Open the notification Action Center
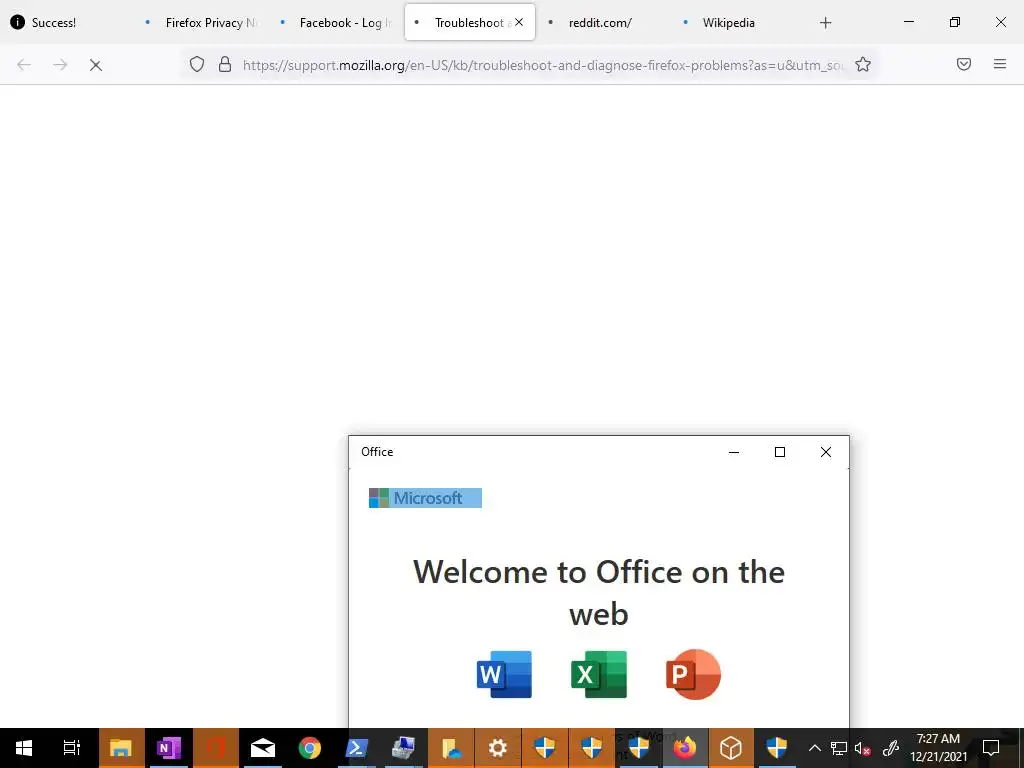This screenshot has width=1024, height=768. [991, 748]
